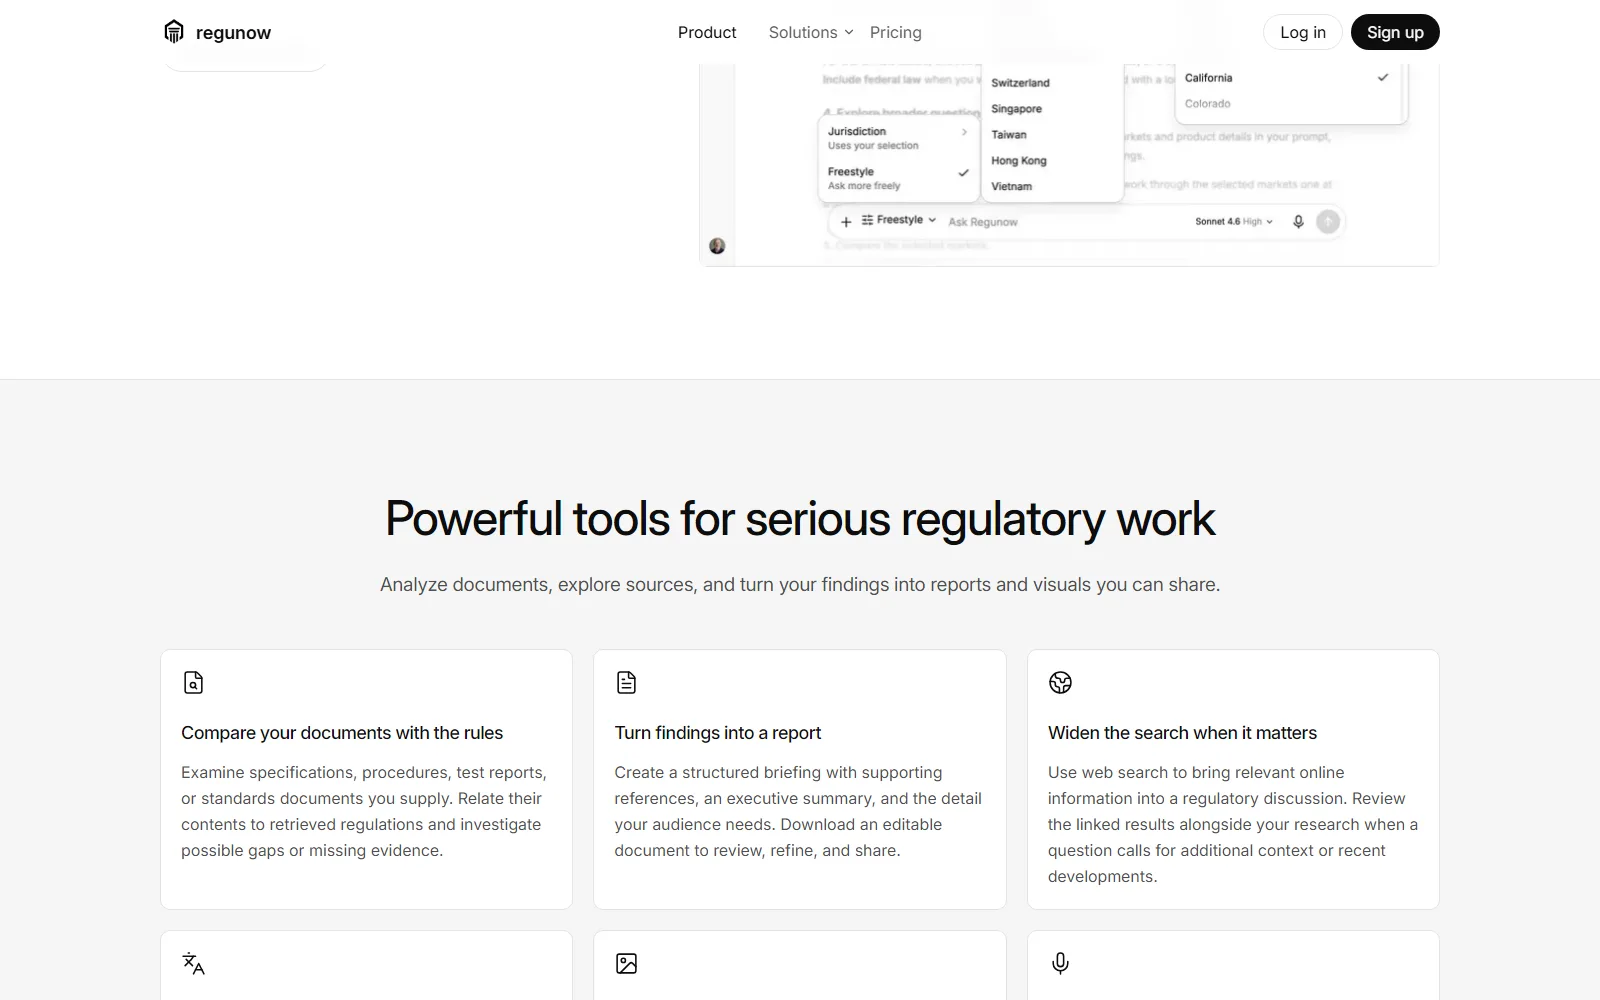
Task: Click the document search icon on the Compare card
Action: click(193, 682)
